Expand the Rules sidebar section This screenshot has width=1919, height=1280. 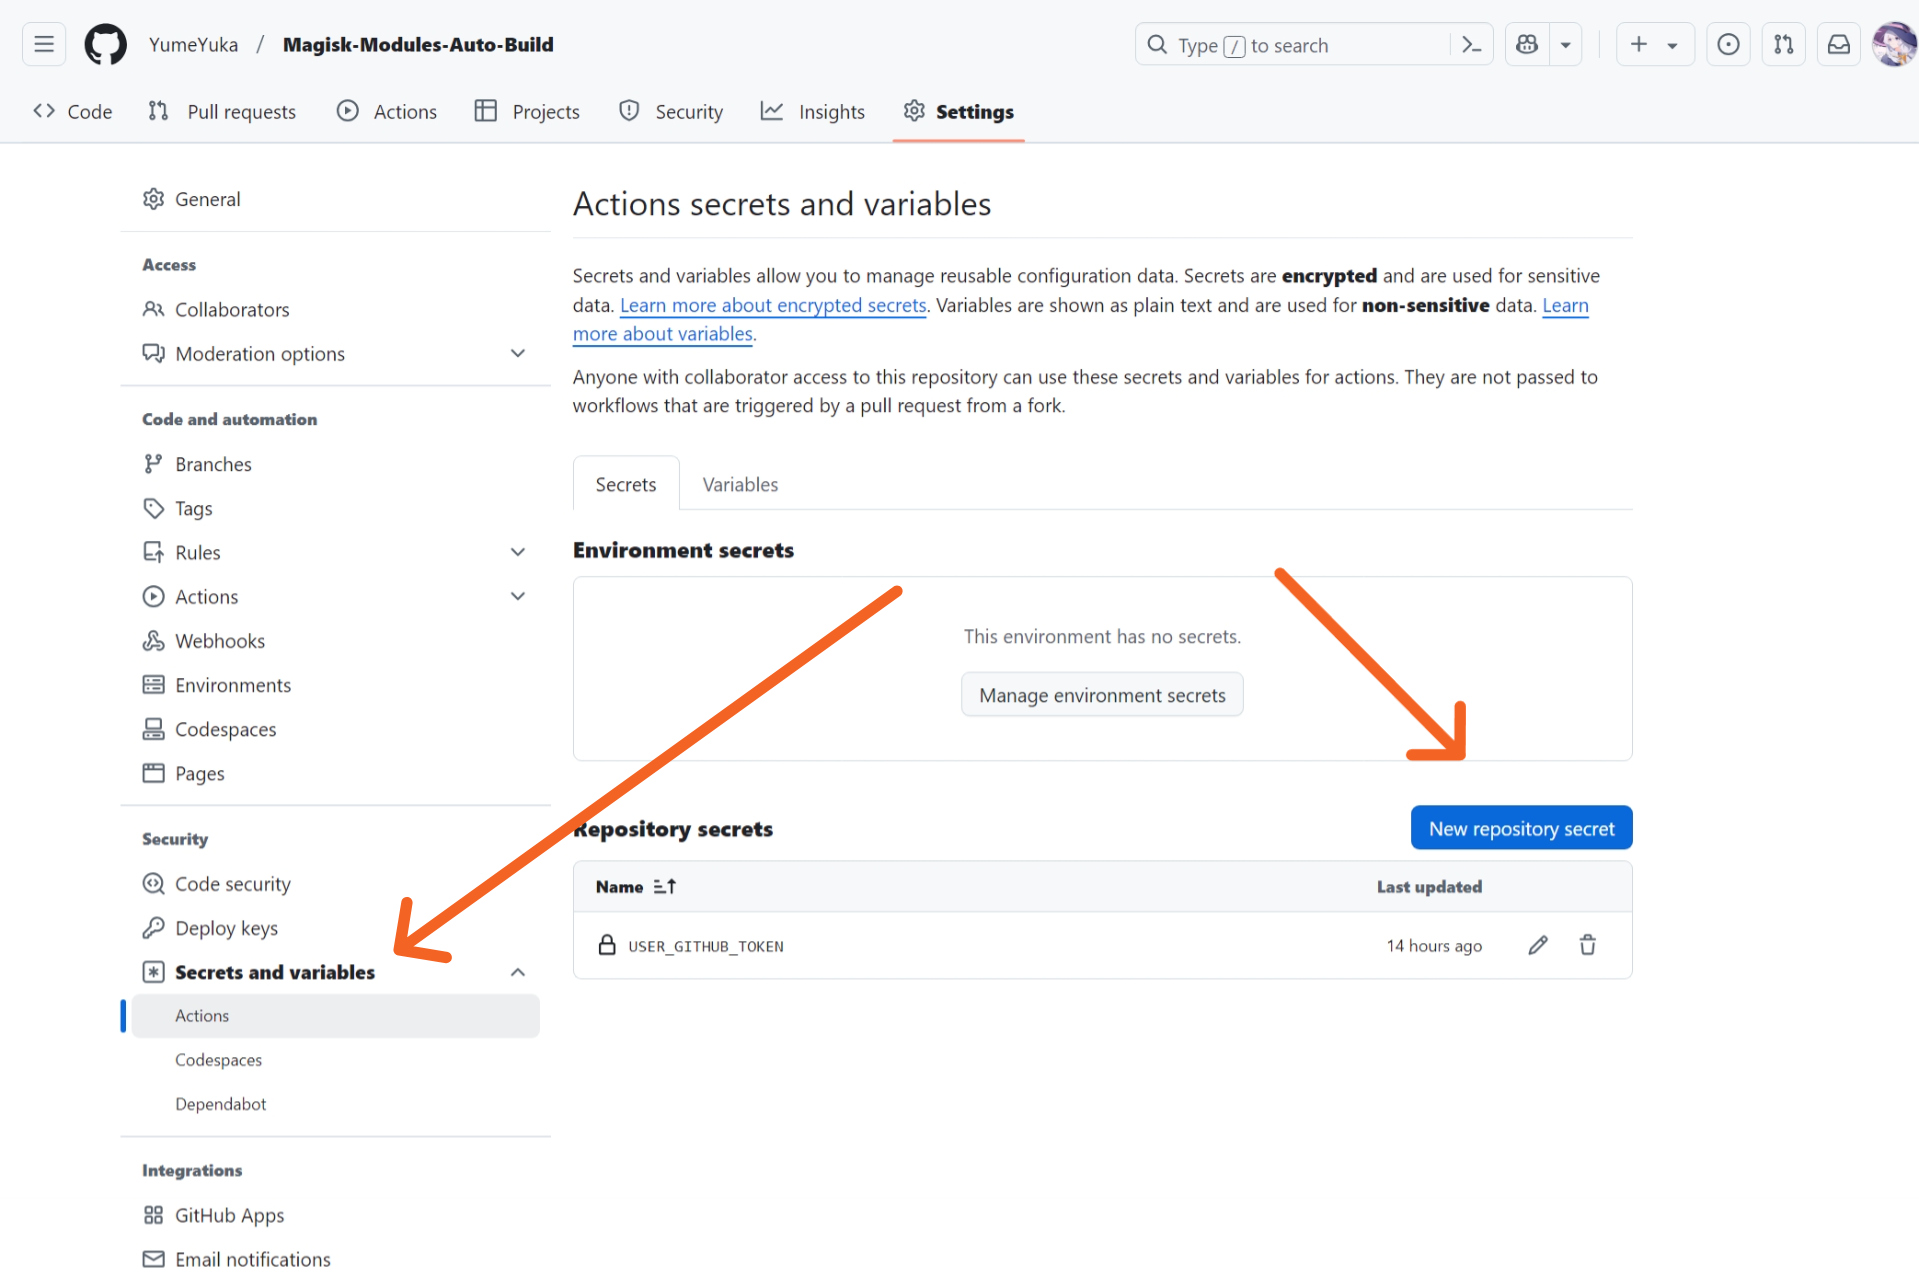coord(517,552)
